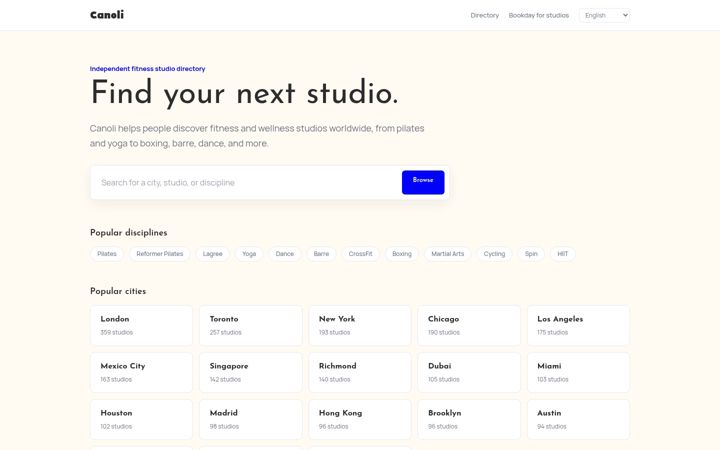The image size is (720, 450).
Task: Open the London city card
Action: click(141, 326)
